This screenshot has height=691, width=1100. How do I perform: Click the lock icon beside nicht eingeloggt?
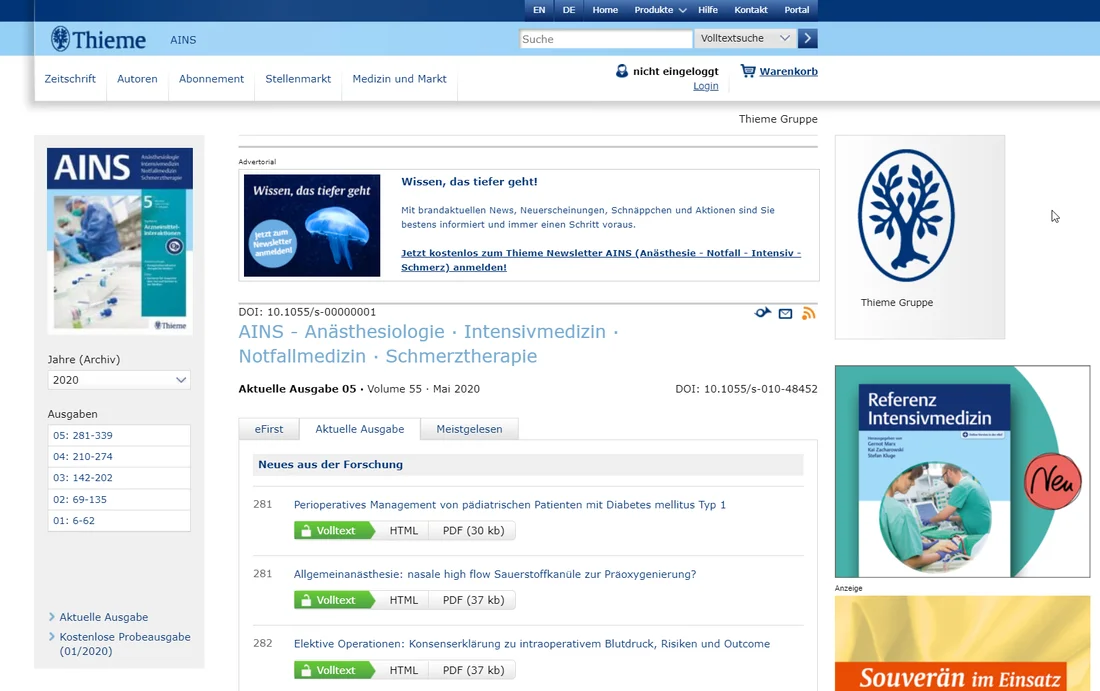pos(622,71)
